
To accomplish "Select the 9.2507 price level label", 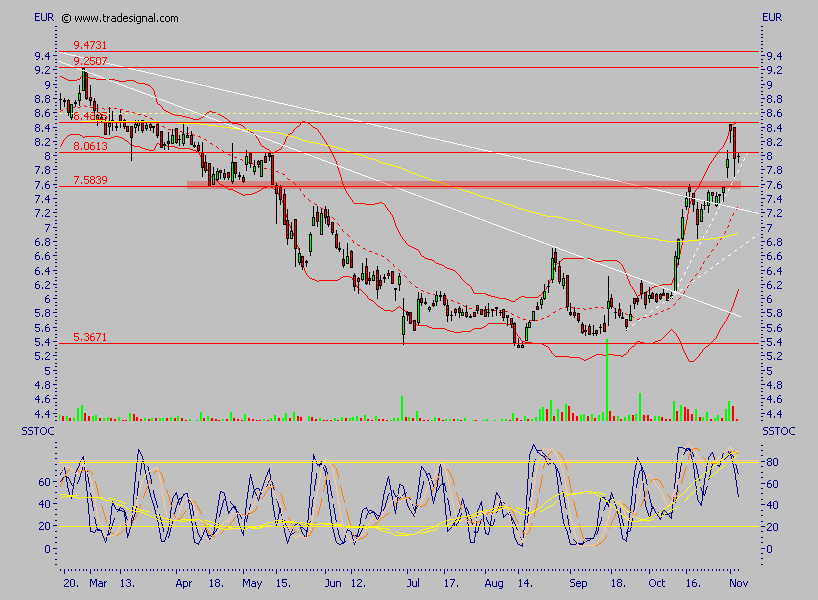I will click(90, 61).
